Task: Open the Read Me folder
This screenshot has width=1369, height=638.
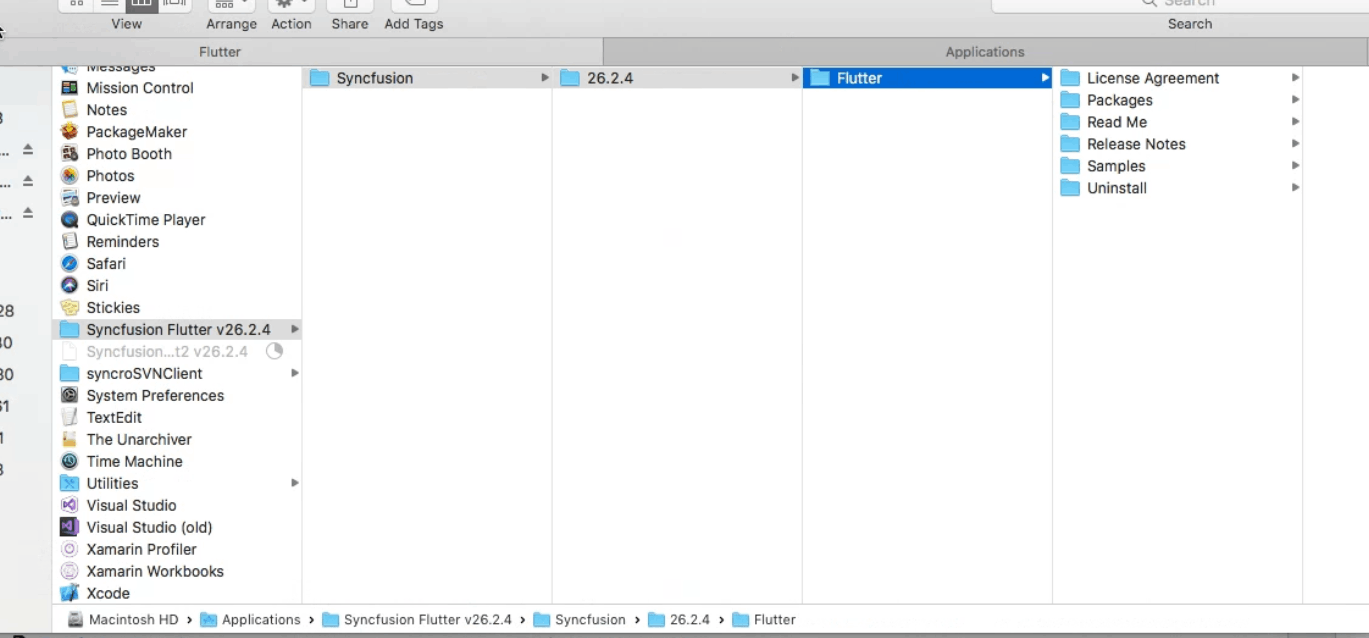Action: (x=1178, y=122)
